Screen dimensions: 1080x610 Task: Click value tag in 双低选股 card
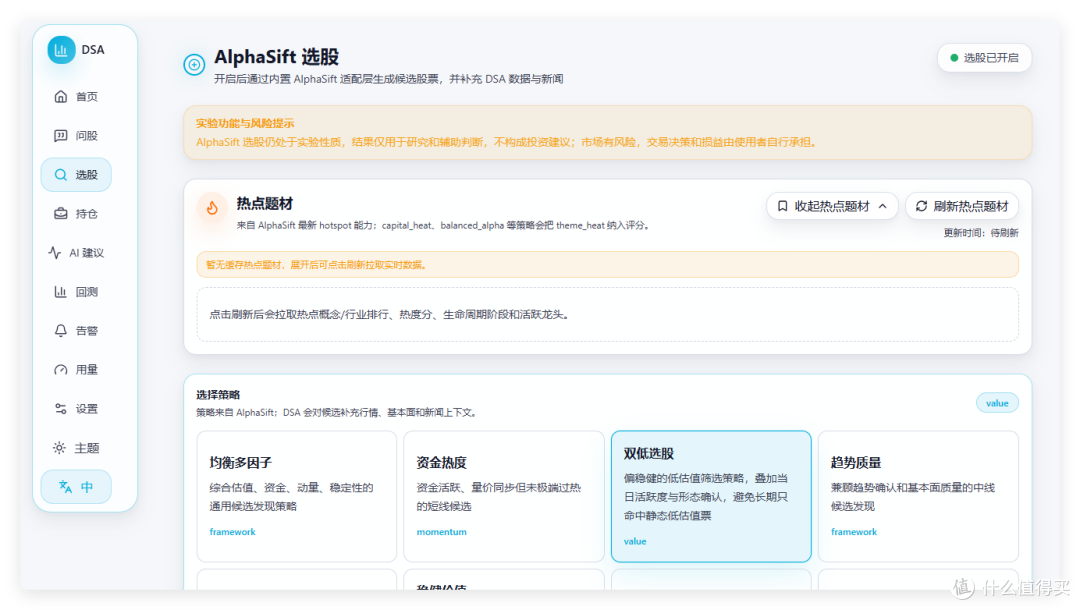[x=635, y=541]
